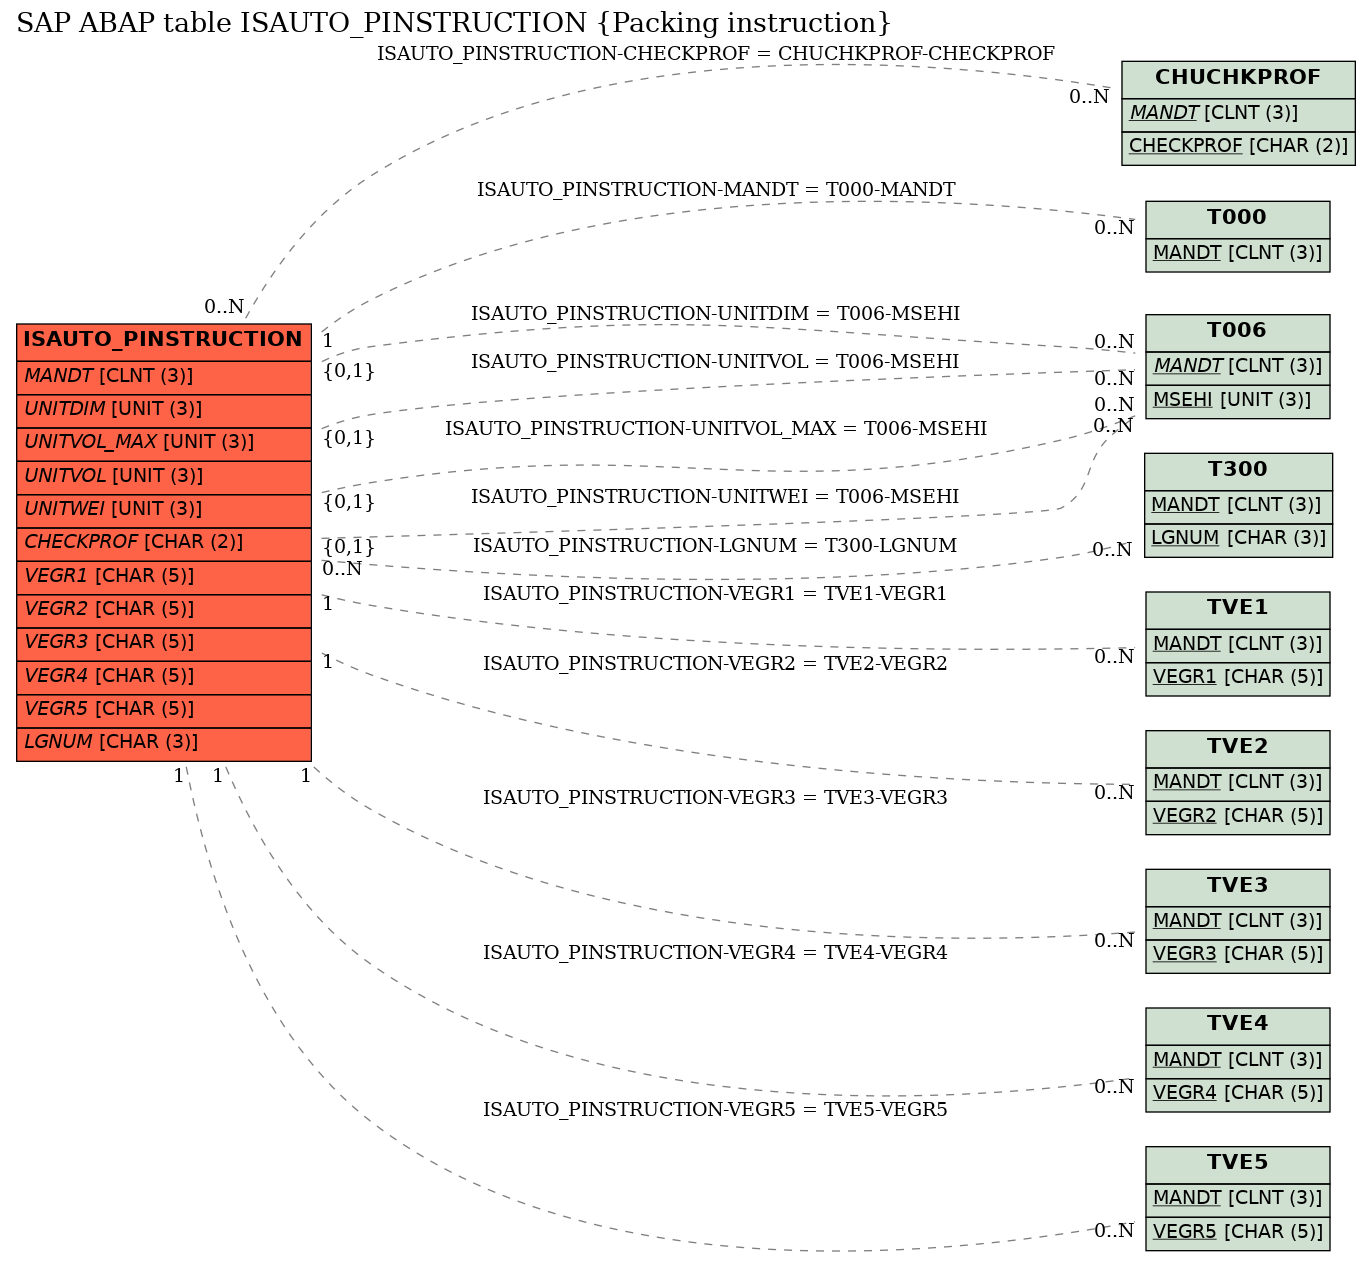
Task: Open the TVE3 table header
Action: click(1237, 887)
